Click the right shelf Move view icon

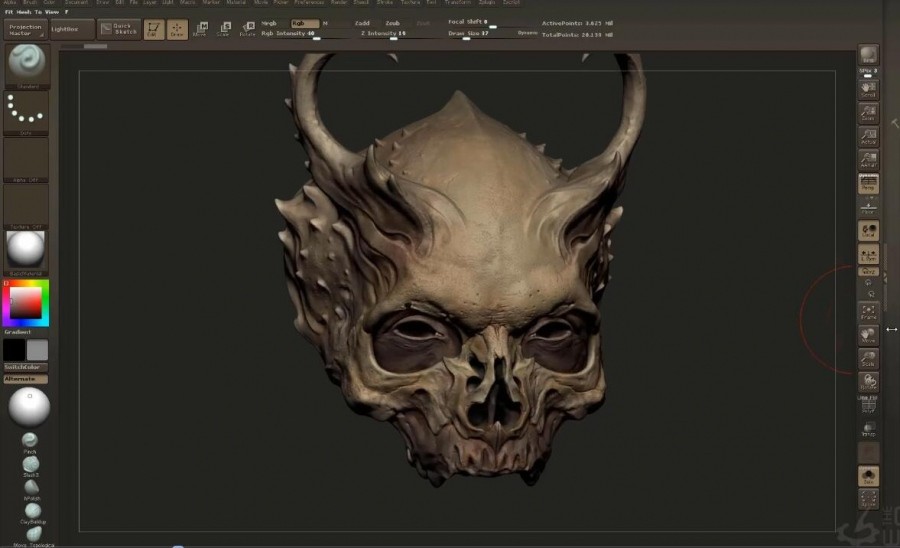coord(868,336)
